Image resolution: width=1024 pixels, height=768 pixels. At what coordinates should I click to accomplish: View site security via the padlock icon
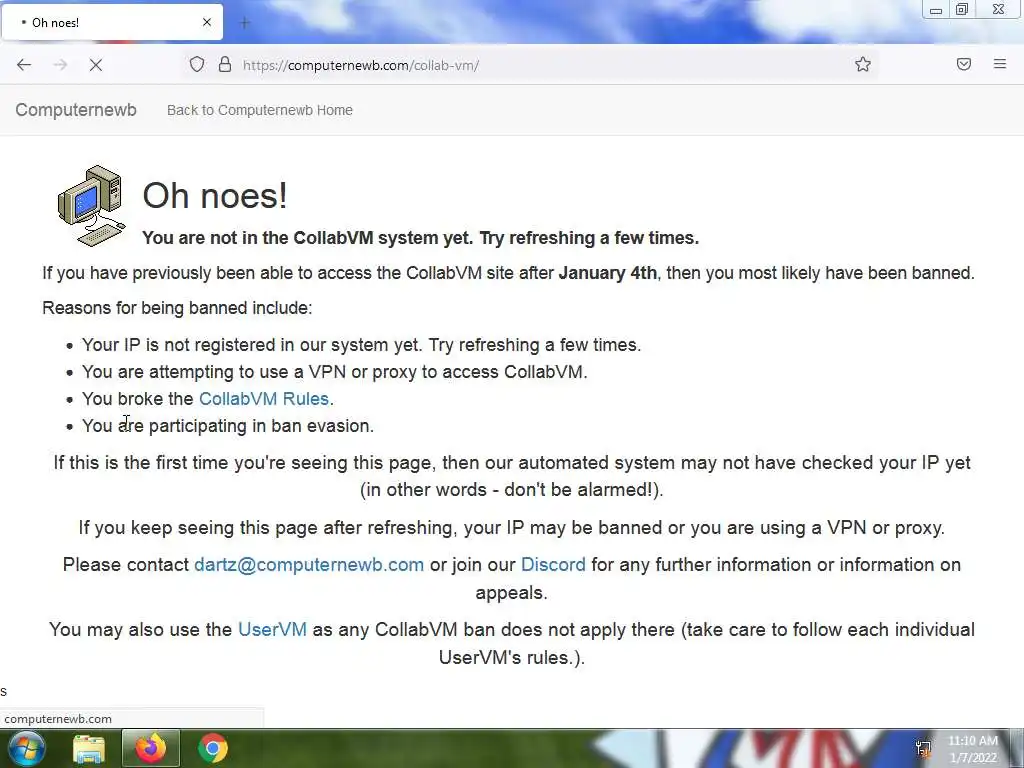225,64
